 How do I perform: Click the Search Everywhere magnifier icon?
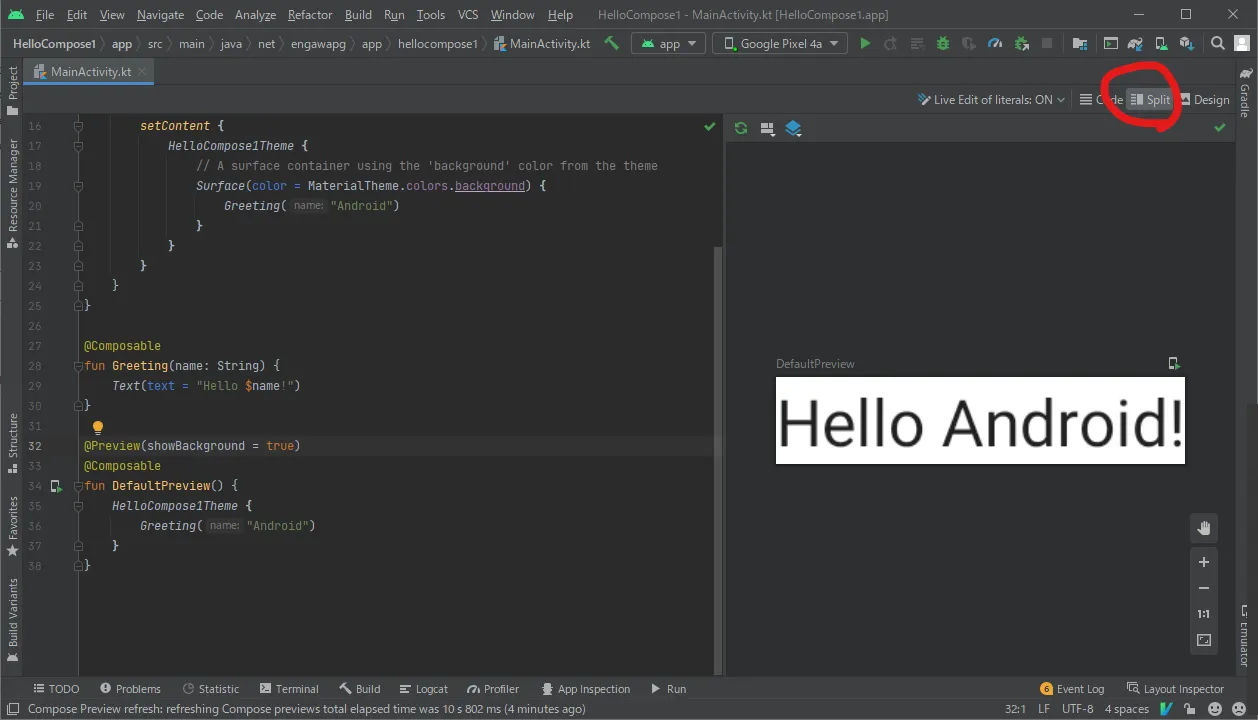tap(1217, 44)
